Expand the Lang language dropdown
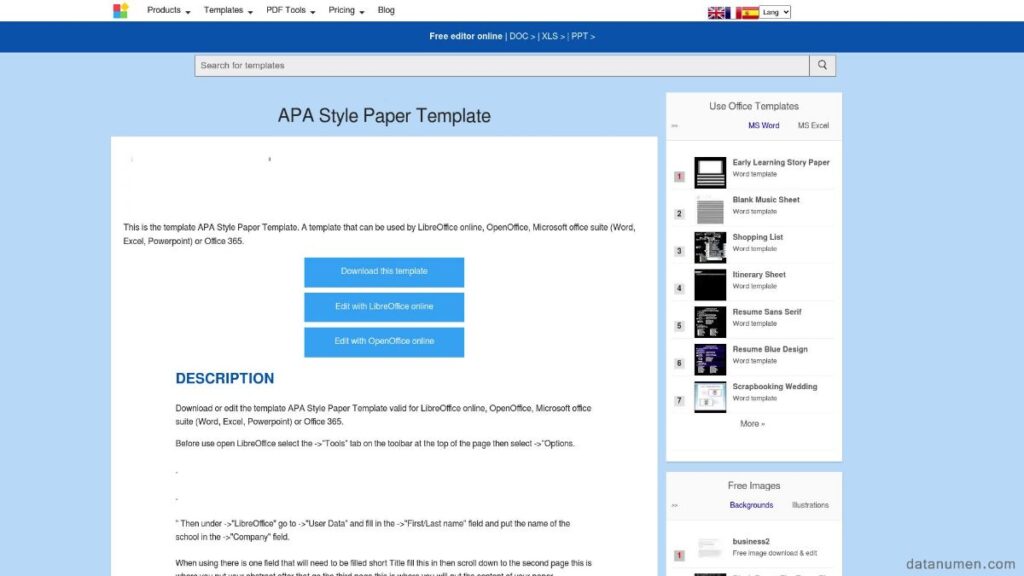Image resolution: width=1024 pixels, height=576 pixels. [x=775, y=12]
